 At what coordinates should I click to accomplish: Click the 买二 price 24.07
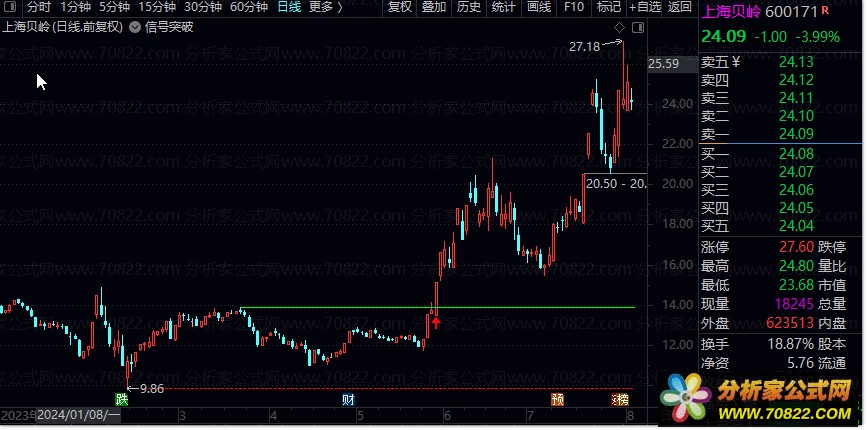(796, 172)
